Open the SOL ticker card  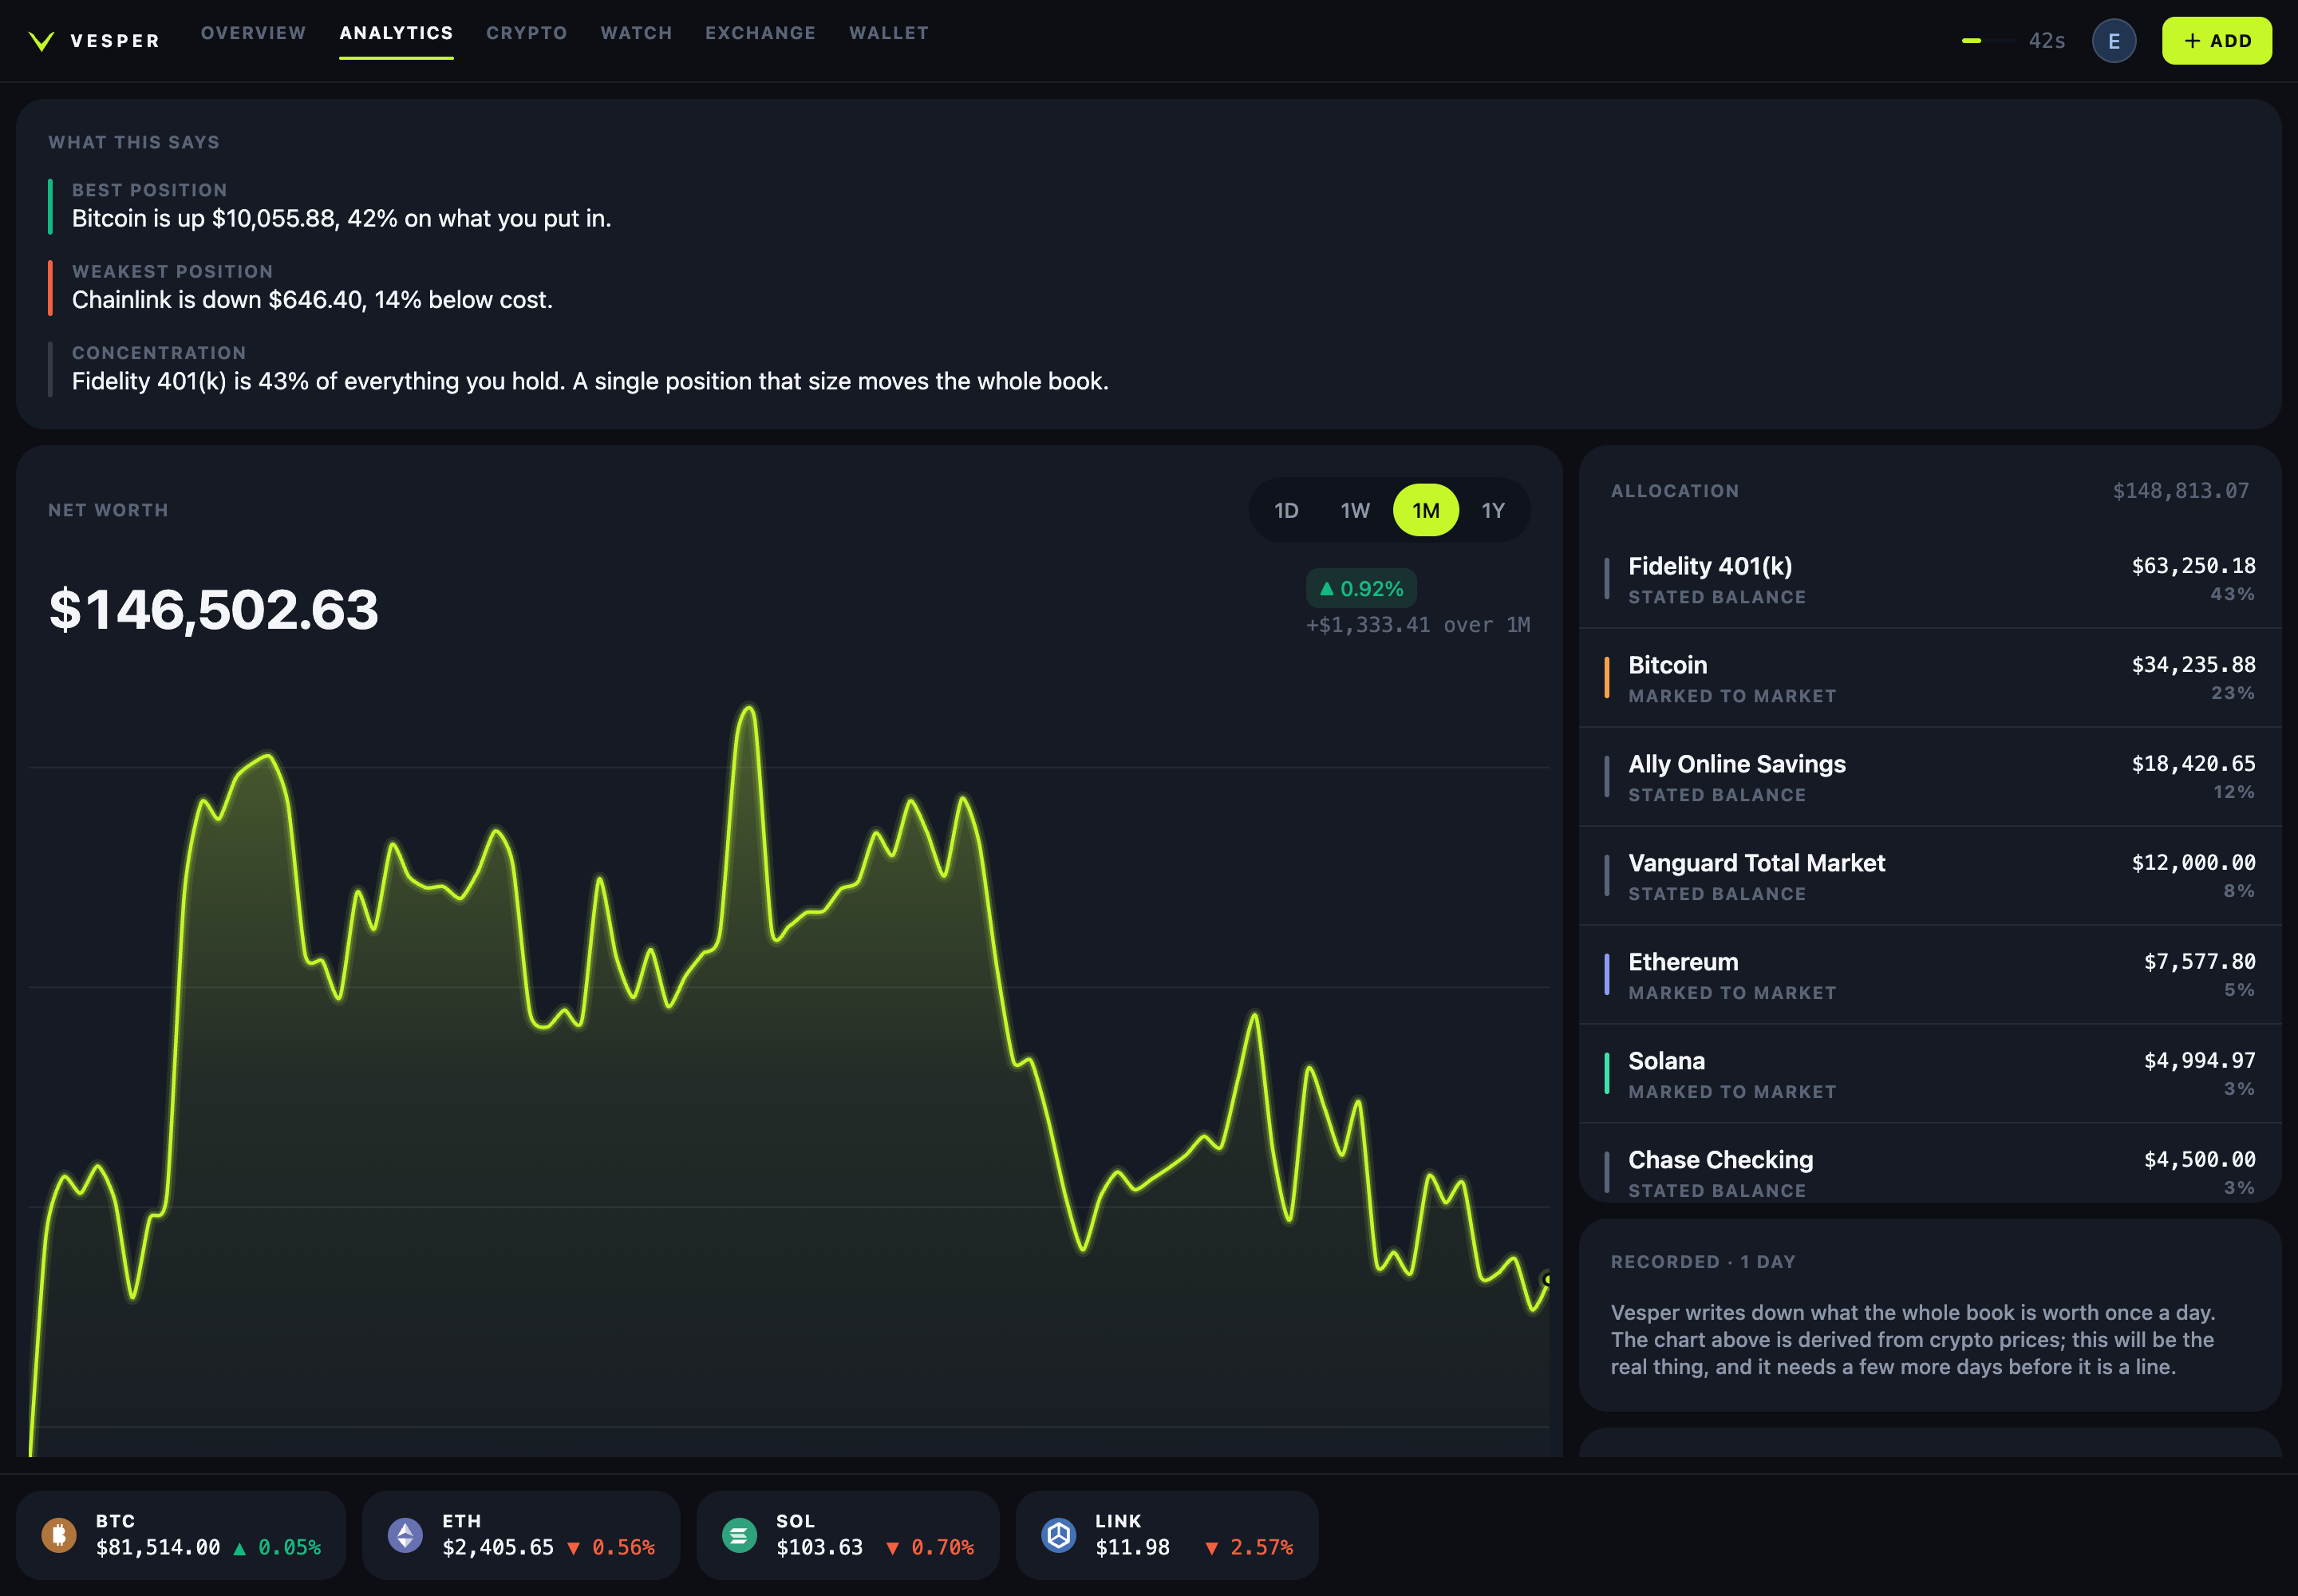848,1534
